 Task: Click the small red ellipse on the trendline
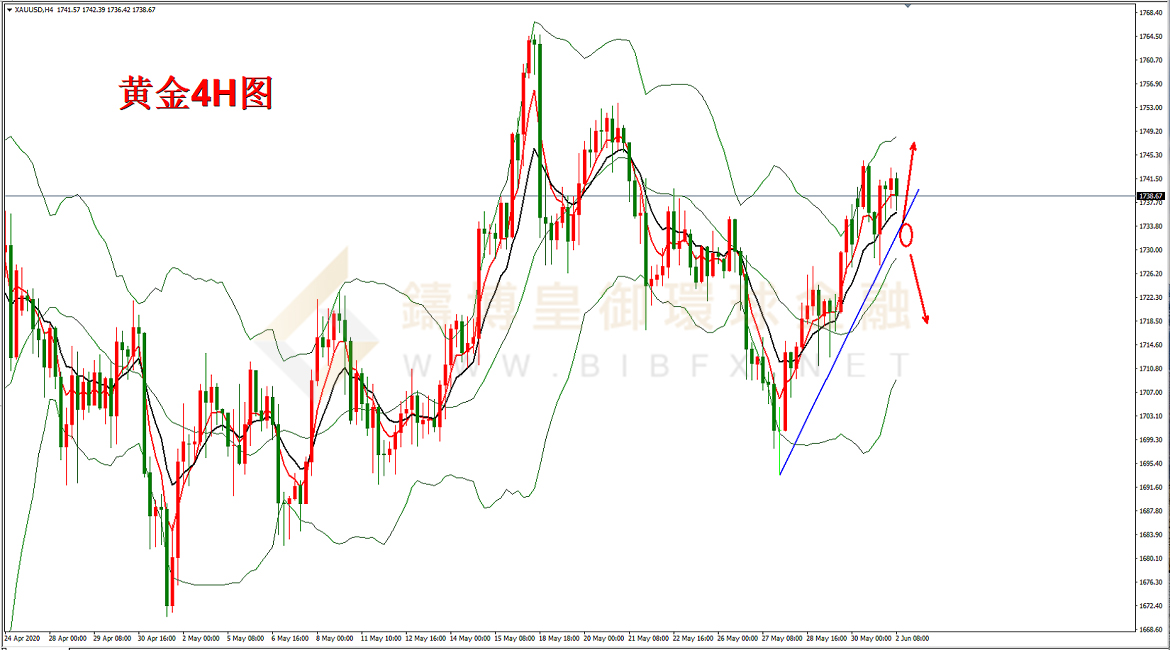click(907, 236)
